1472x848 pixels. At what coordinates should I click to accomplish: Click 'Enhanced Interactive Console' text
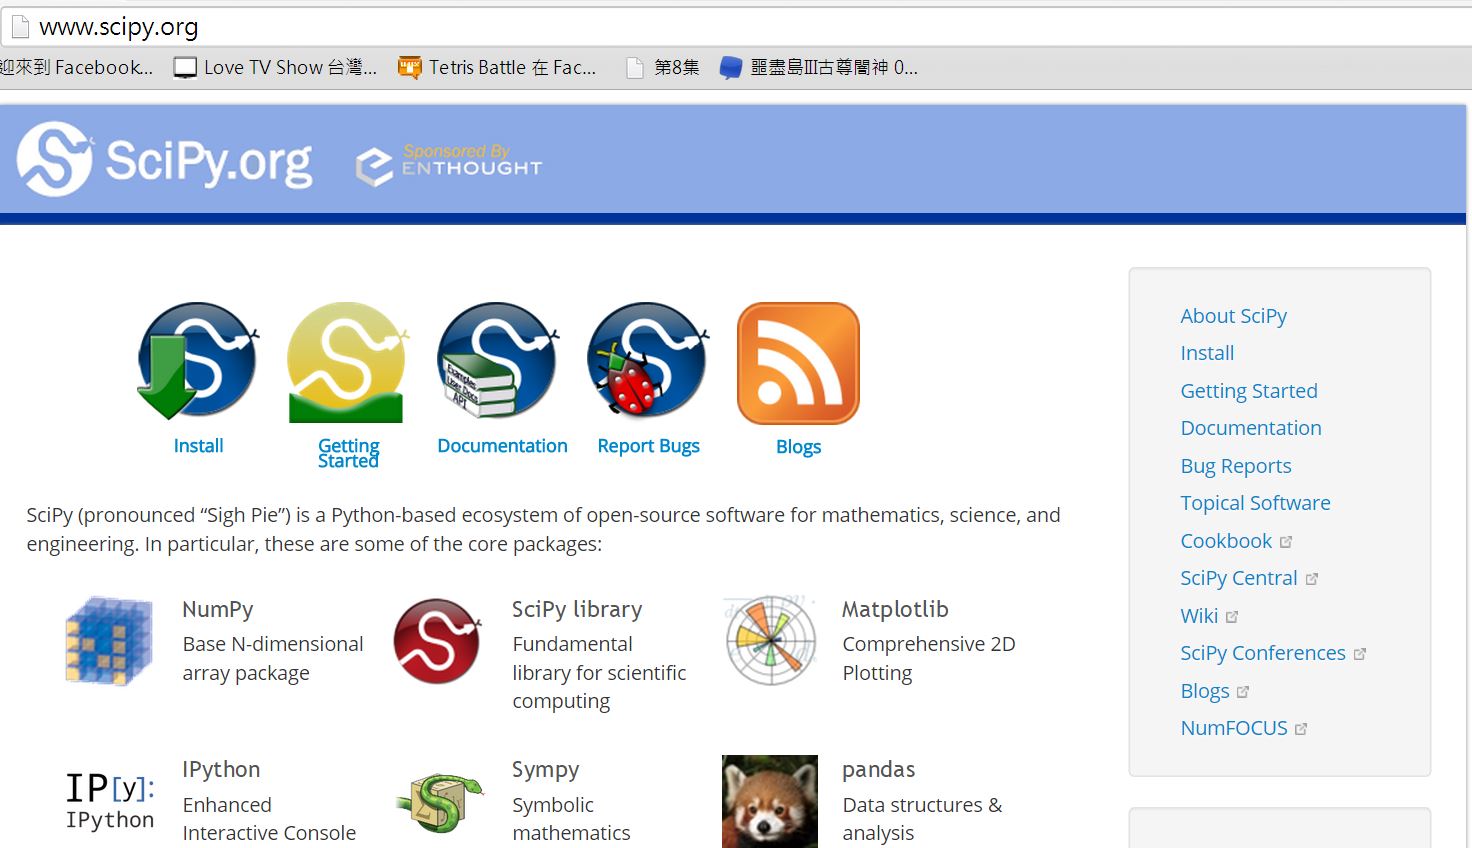[x=269, y=818]
